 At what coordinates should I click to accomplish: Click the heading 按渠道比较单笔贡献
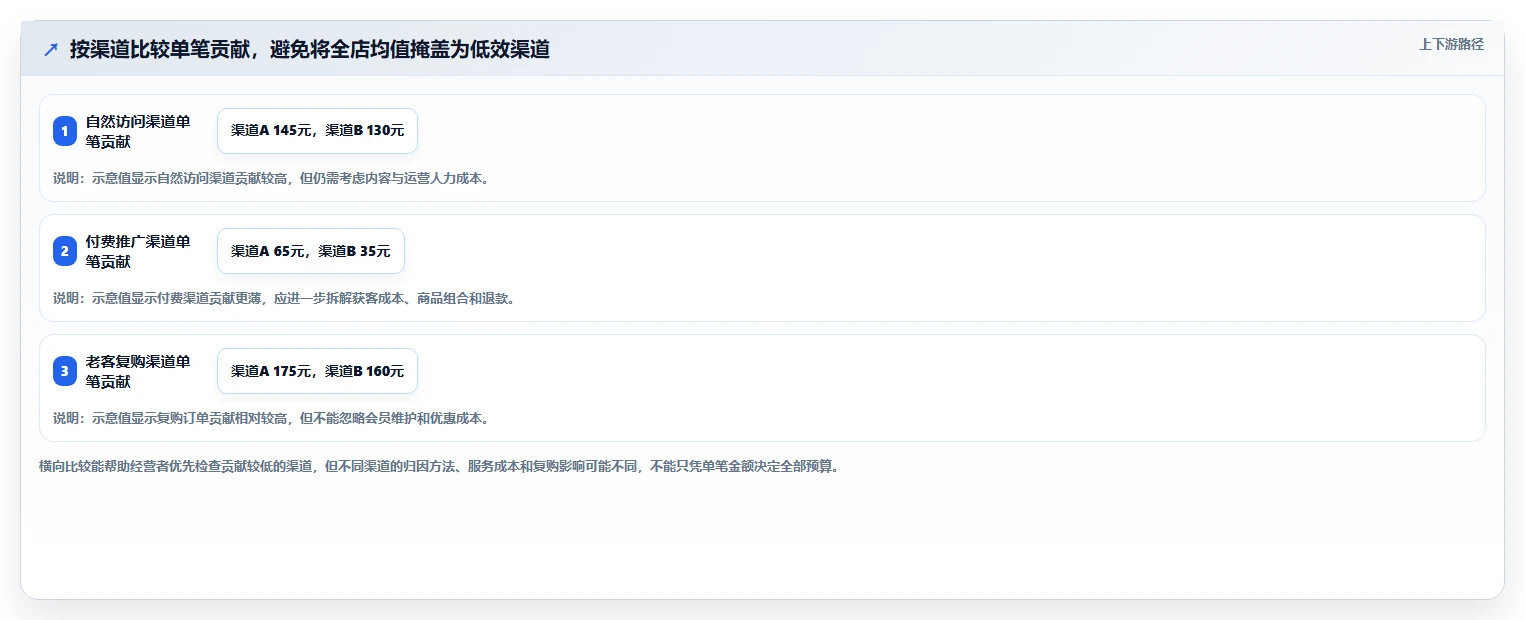point(310,49)
